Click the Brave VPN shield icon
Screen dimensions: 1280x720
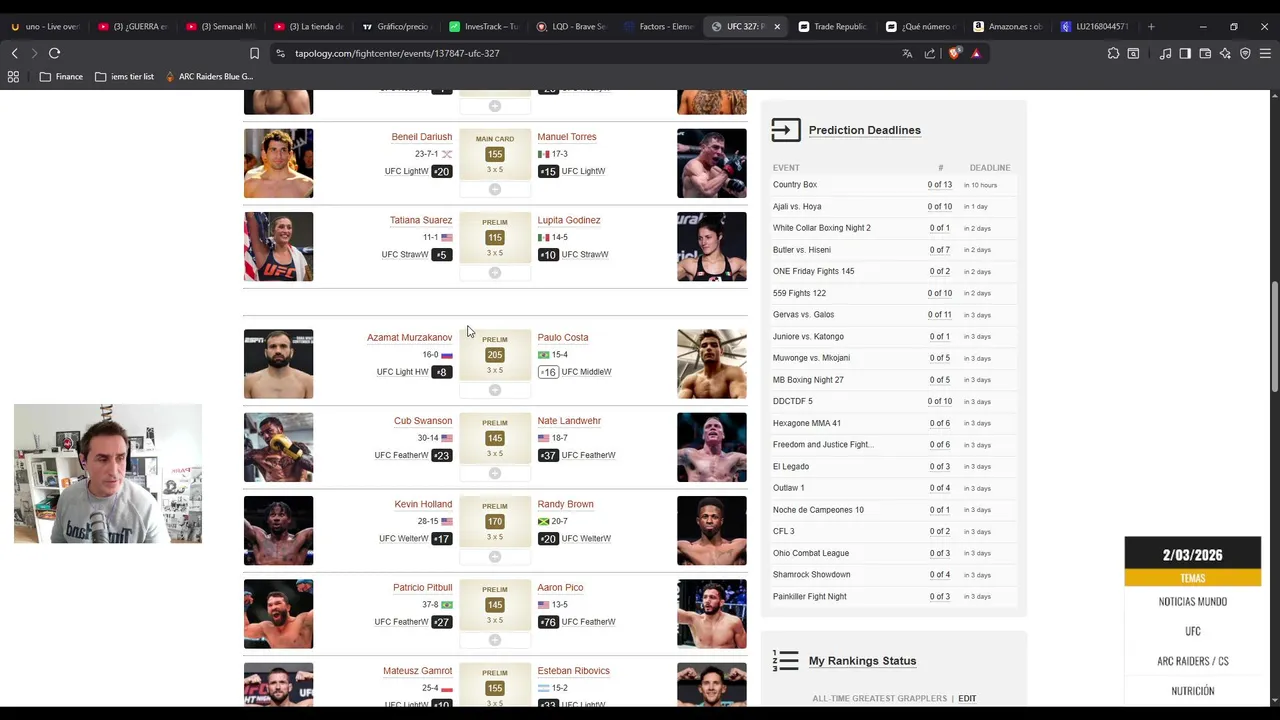[1245, 53]
